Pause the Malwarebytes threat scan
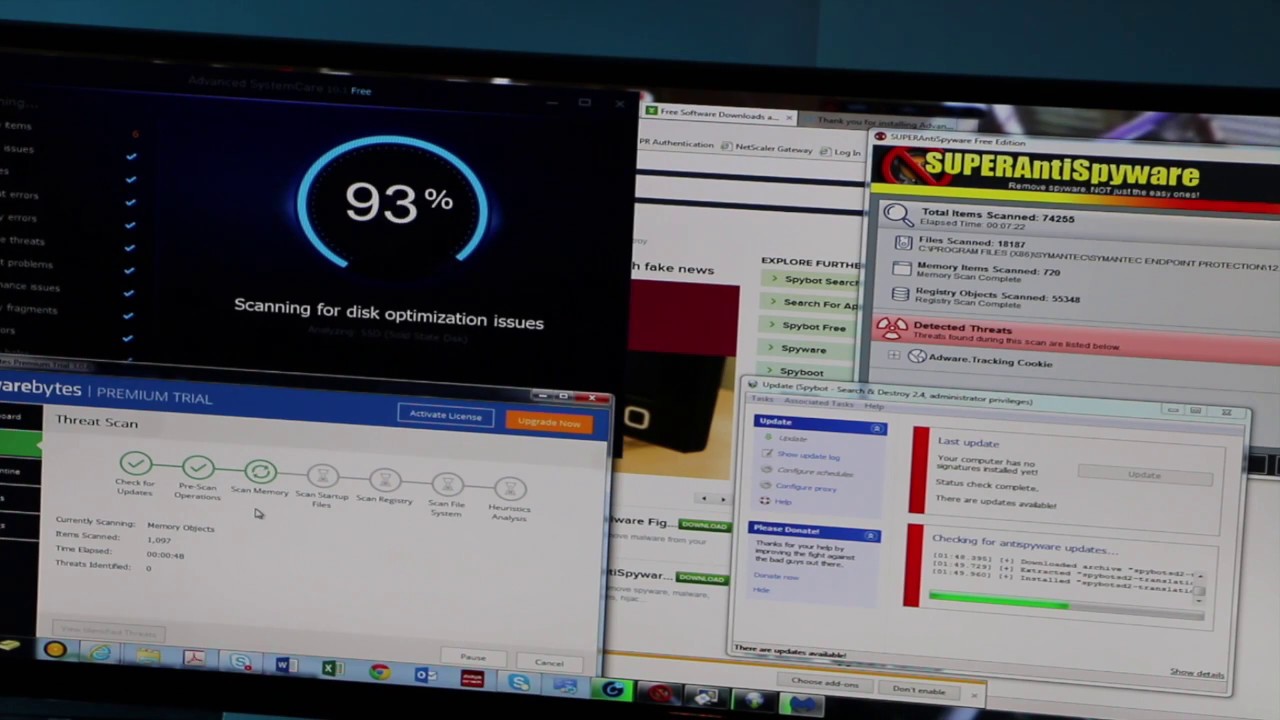This screenshot has height=720, width=1280. 473,657
